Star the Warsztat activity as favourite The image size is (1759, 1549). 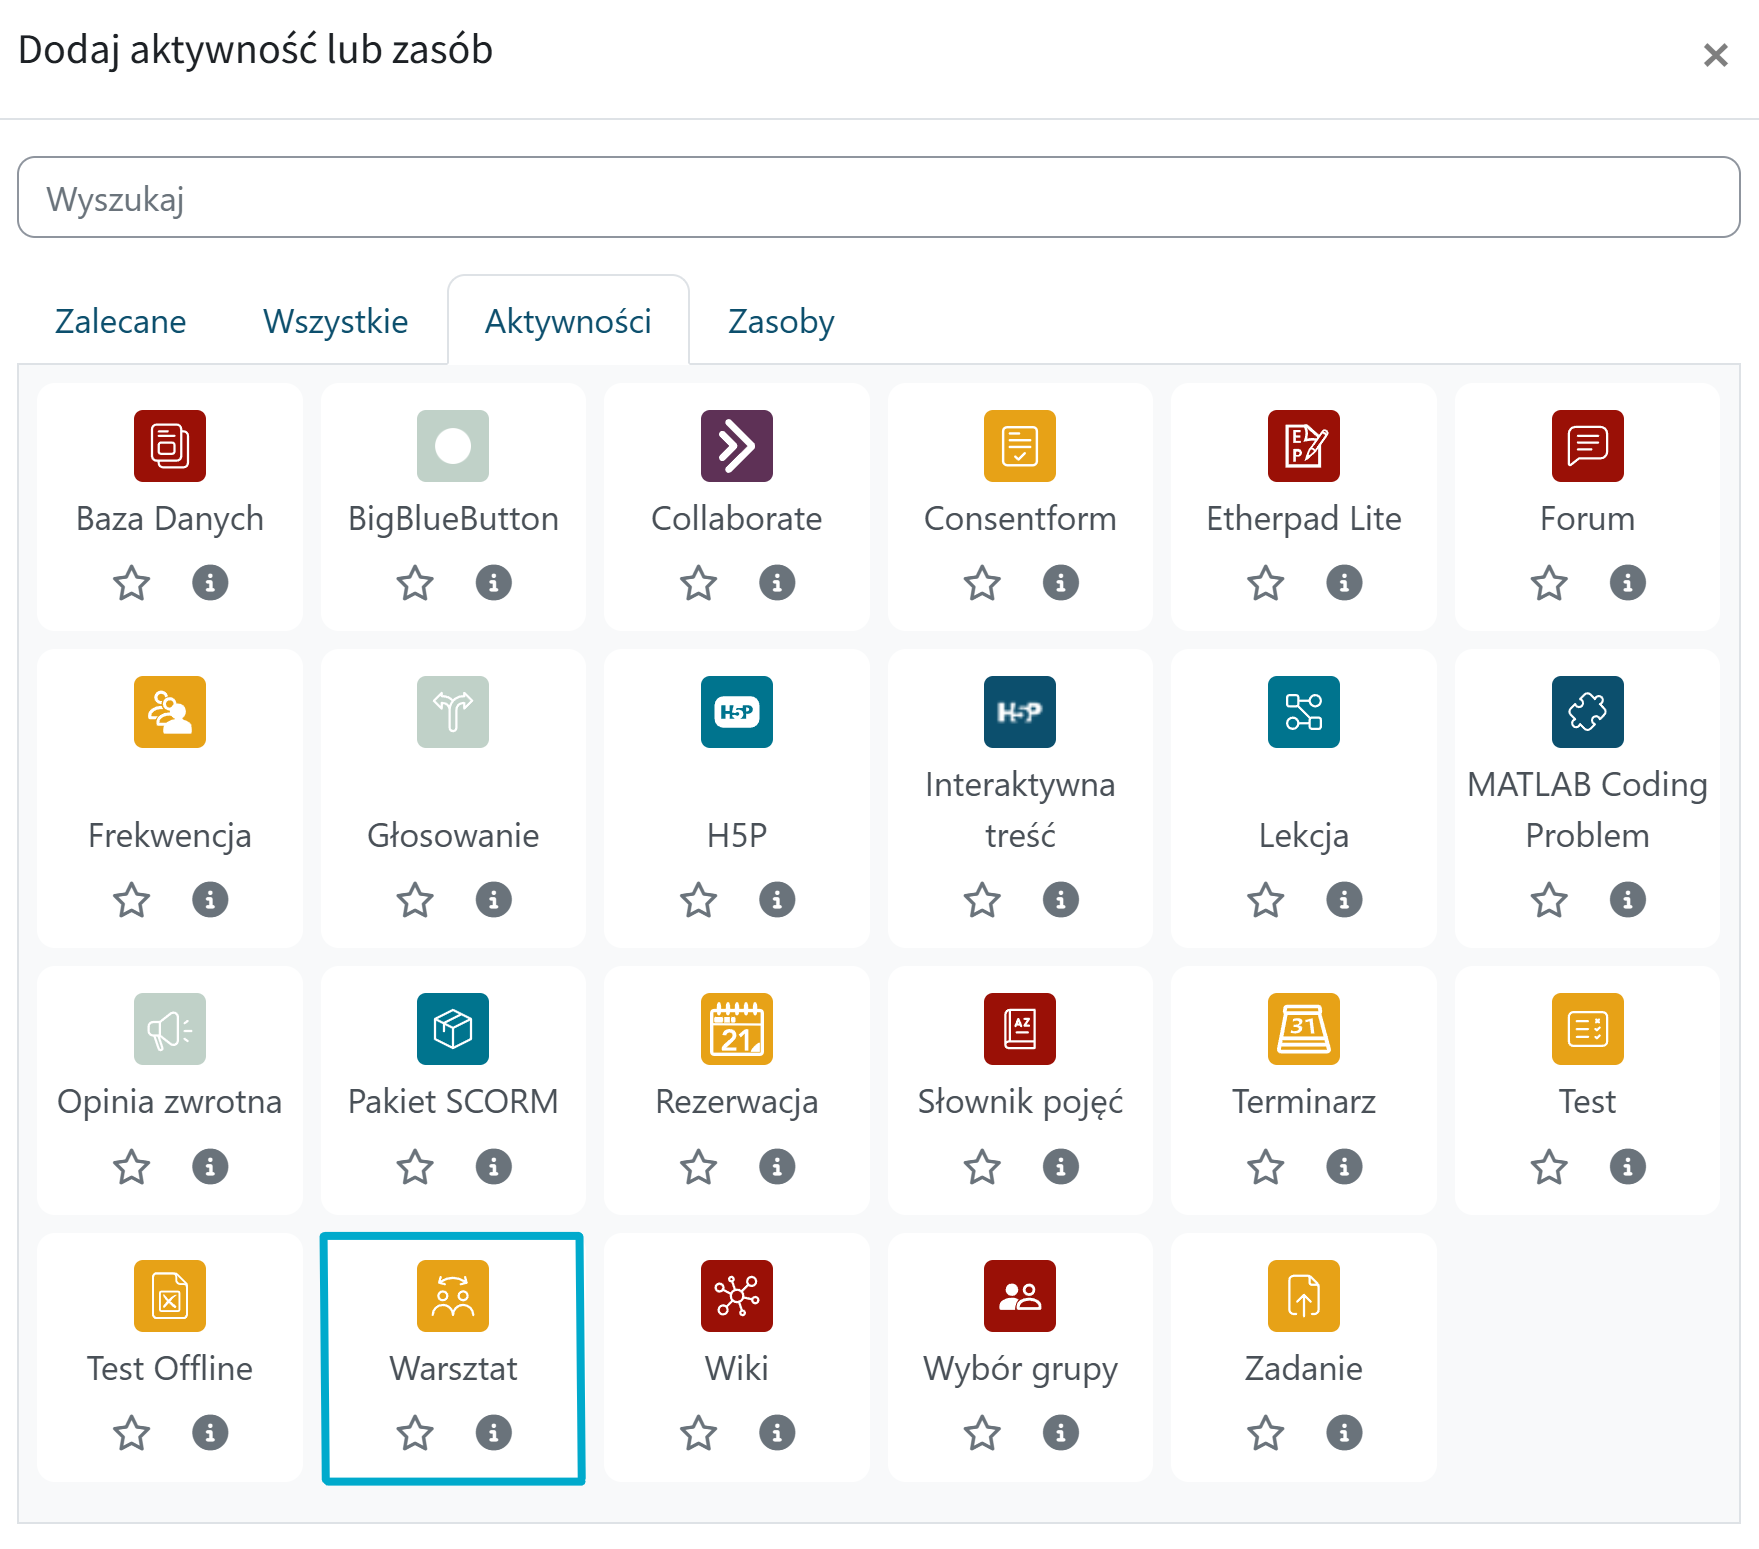click(x=415, y=1433)
